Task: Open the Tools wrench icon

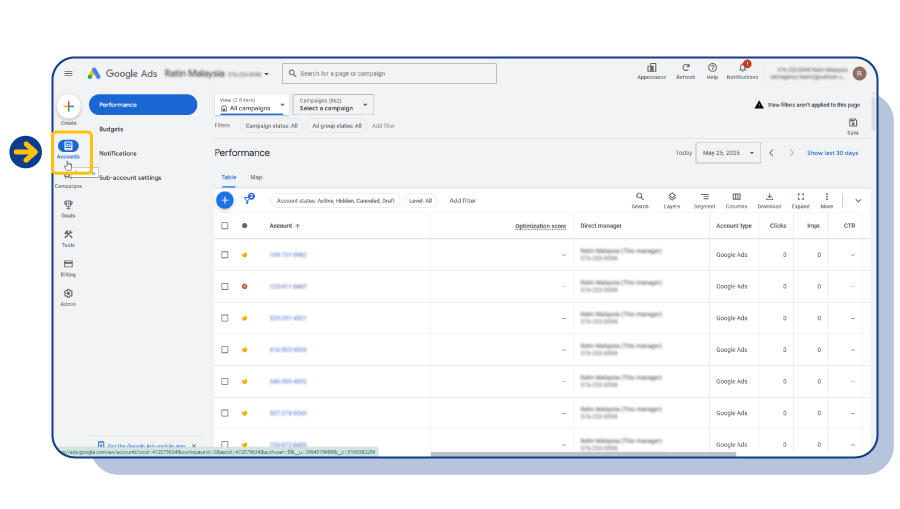Action: pos(68,234)
